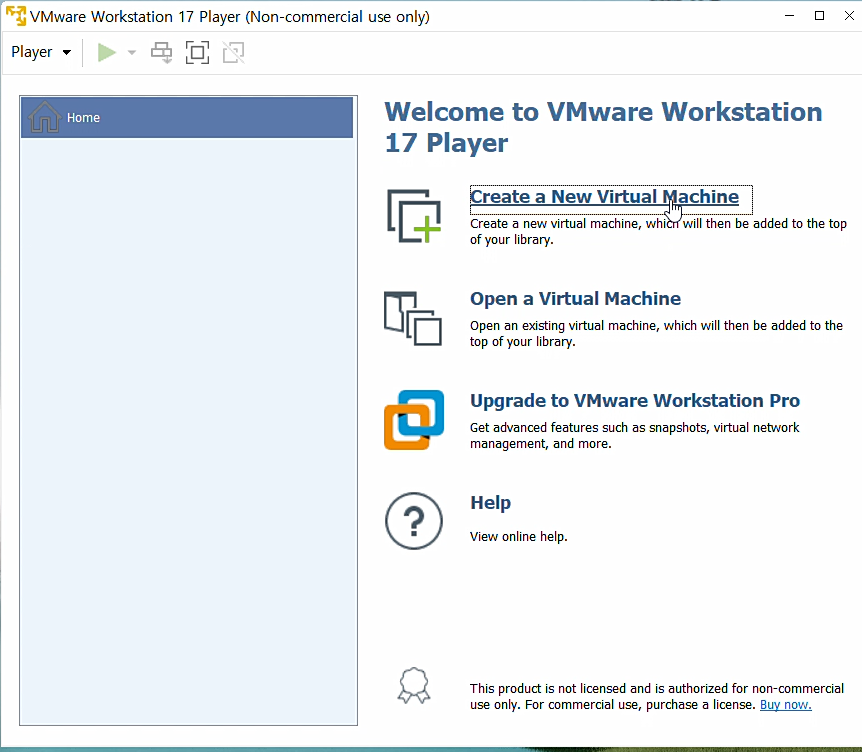Screen dimensions: 862x752
Task: Click the house icon next to Home
Action: pos(45,117)
